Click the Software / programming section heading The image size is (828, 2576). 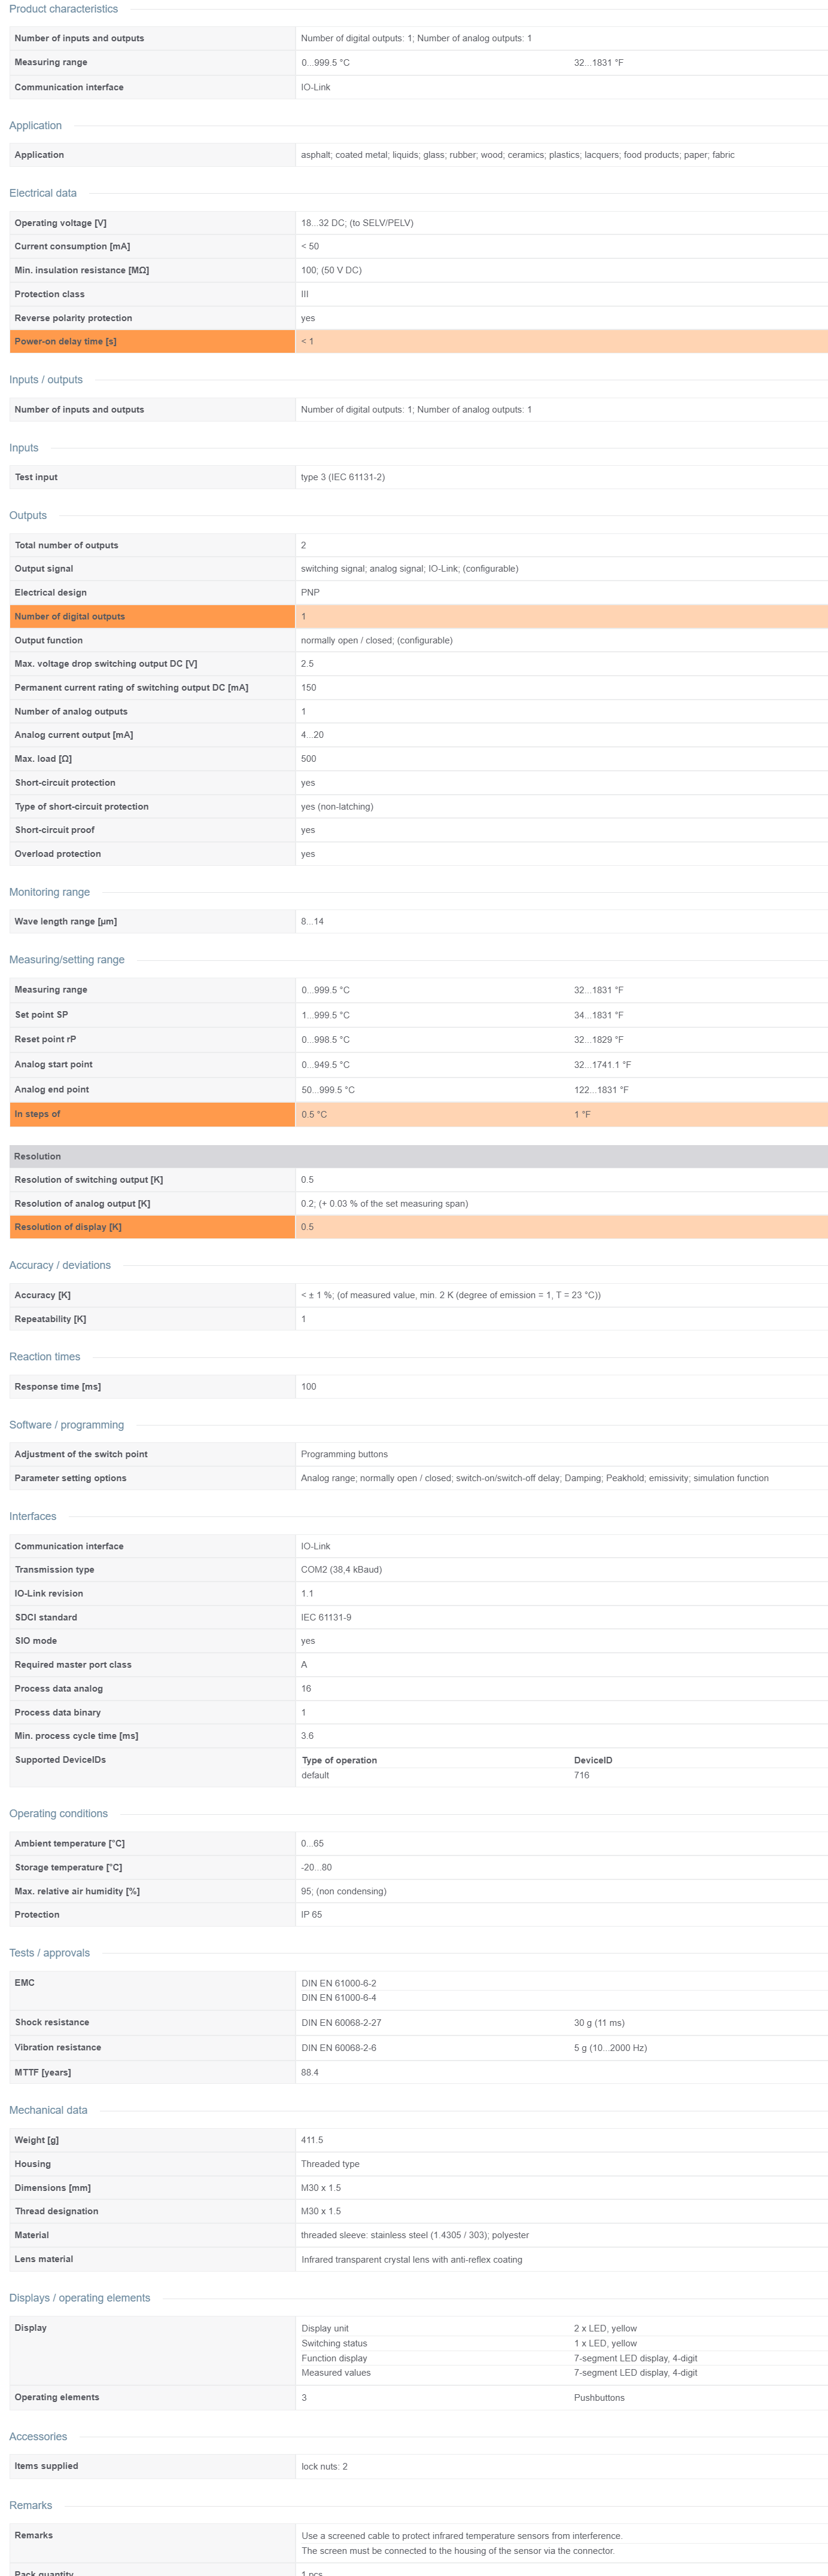point(66,1425)
